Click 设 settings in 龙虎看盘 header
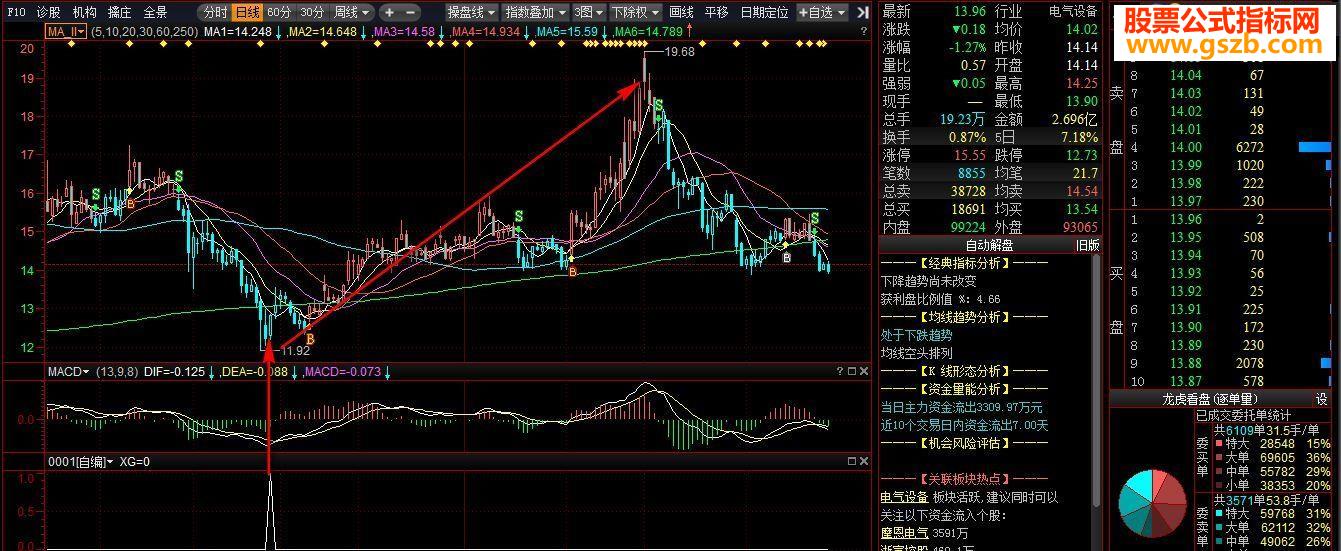Image resolution: width=1341 pixels, height=551 pixels. point(1321,398)
